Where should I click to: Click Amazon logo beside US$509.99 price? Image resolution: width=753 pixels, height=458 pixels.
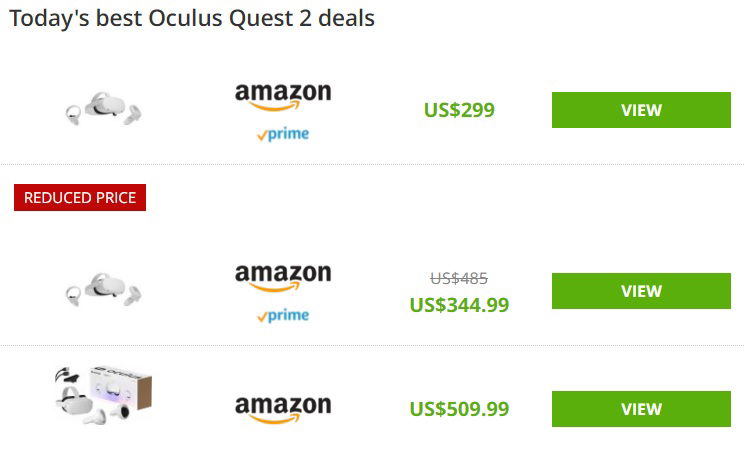pos(283,410)
